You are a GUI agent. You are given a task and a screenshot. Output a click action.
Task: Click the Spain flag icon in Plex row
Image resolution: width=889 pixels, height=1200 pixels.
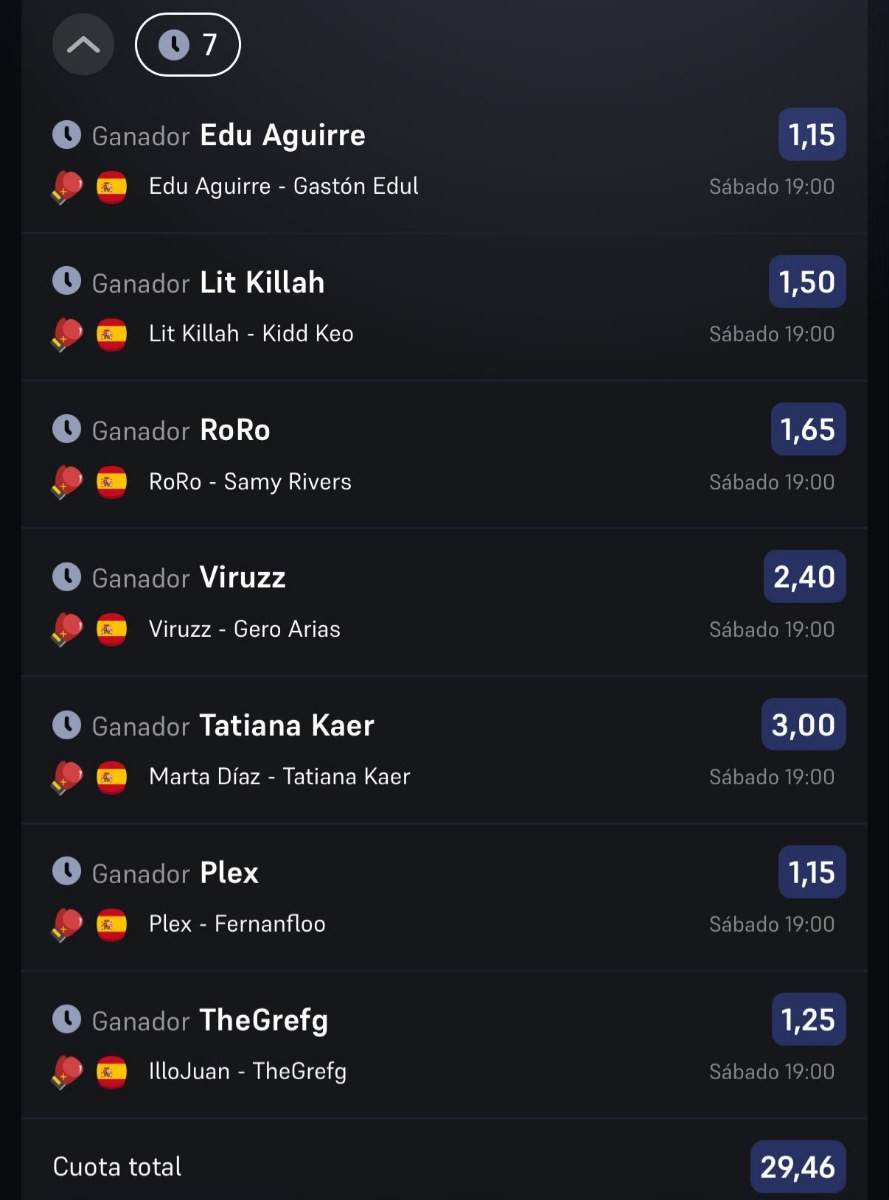112,925
